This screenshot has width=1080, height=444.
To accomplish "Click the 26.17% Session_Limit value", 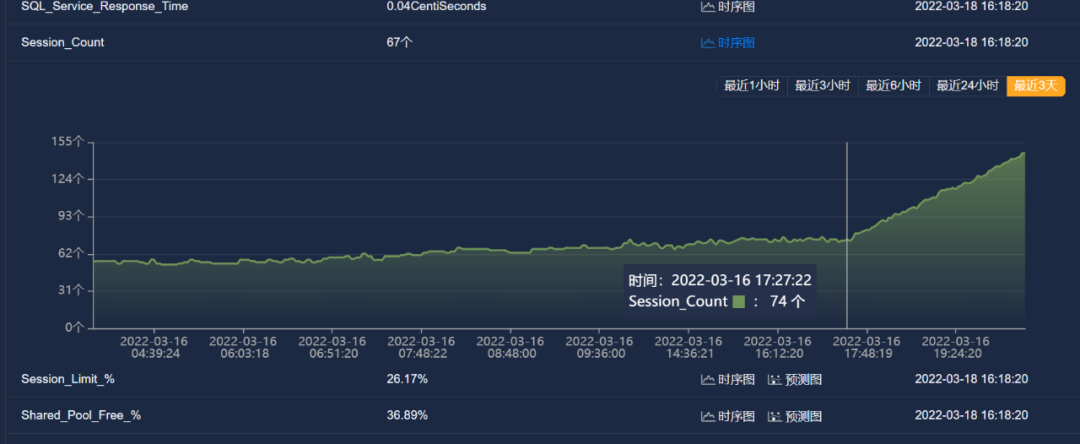I will [x=407, y=379].
